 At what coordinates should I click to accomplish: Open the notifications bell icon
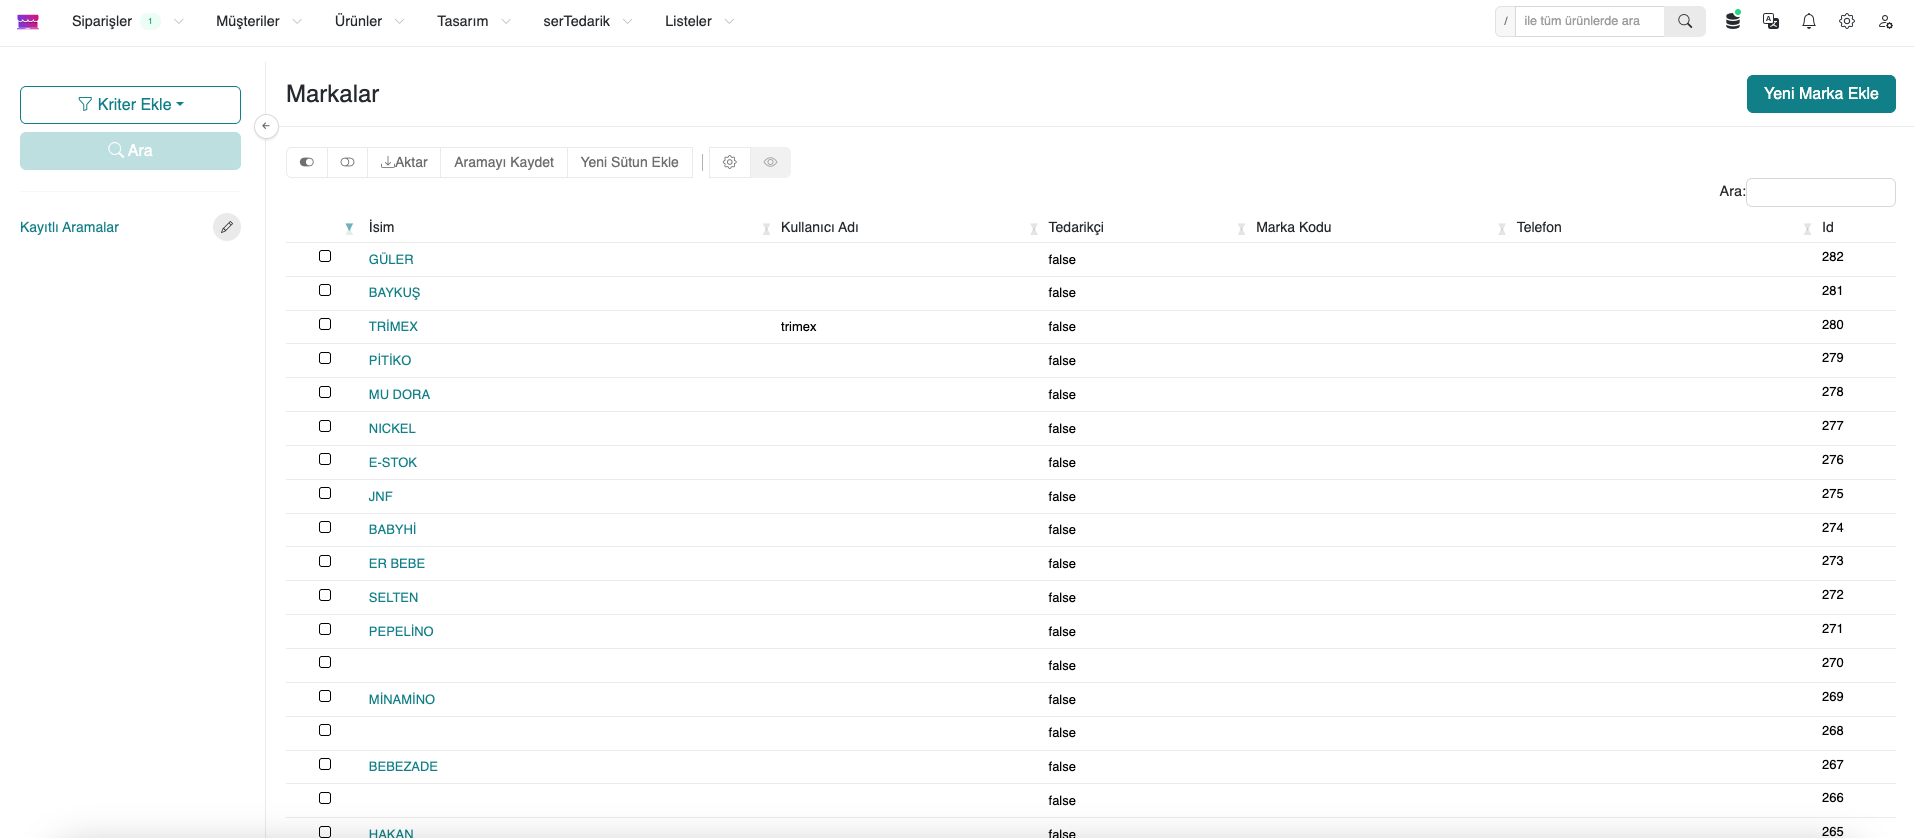[x=1809, y=21]
